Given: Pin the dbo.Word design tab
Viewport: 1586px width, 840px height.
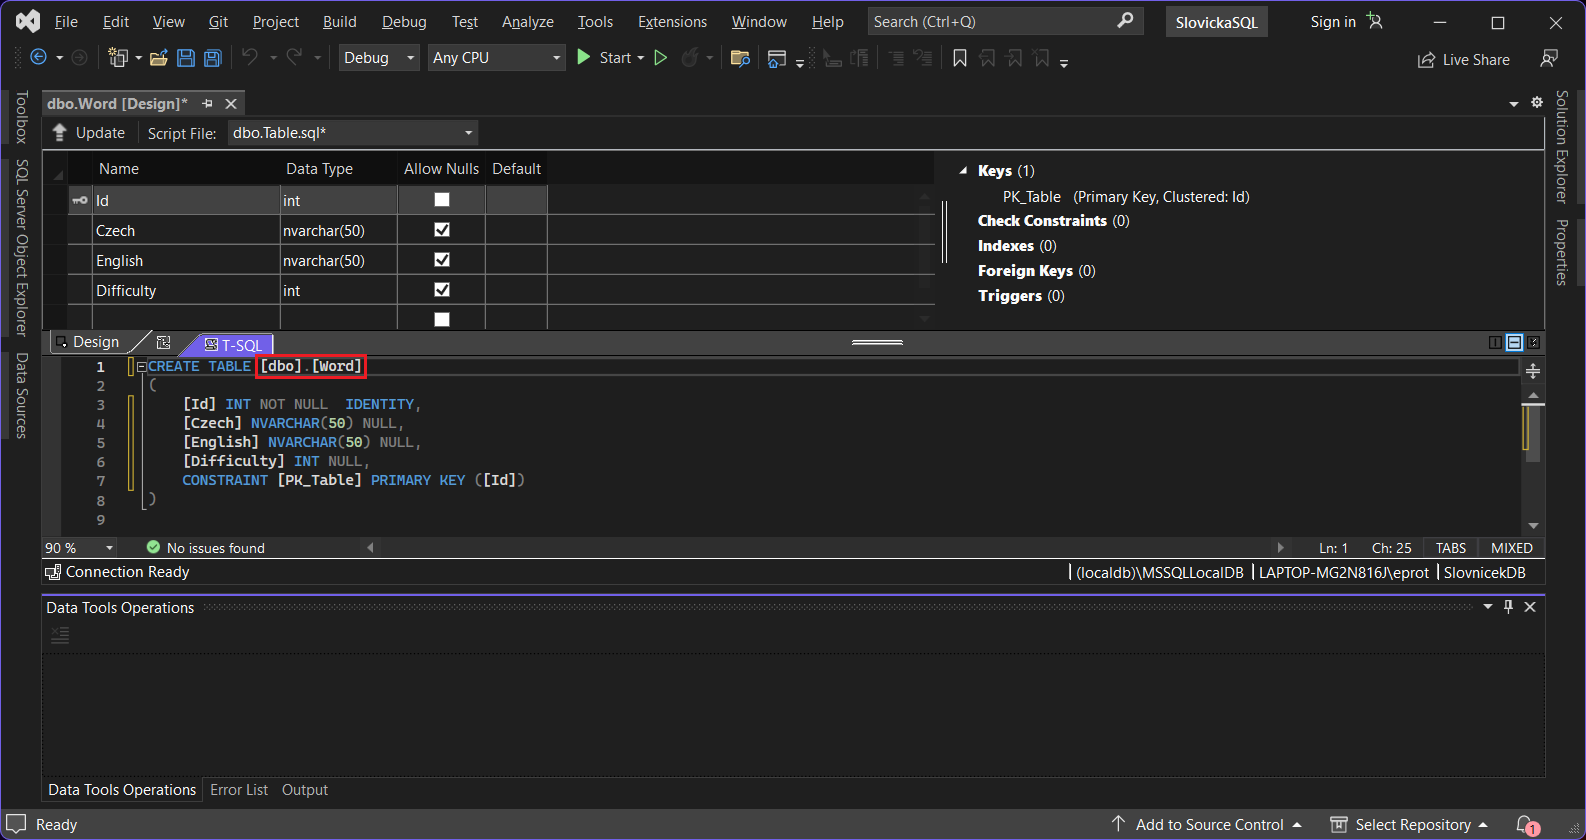Looking at the screenshot, I should (x=208, y=104).
